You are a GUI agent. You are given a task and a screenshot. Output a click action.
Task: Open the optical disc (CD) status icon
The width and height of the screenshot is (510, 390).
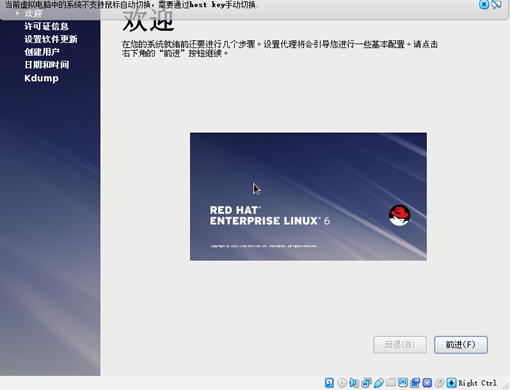[x=342, y=383]
